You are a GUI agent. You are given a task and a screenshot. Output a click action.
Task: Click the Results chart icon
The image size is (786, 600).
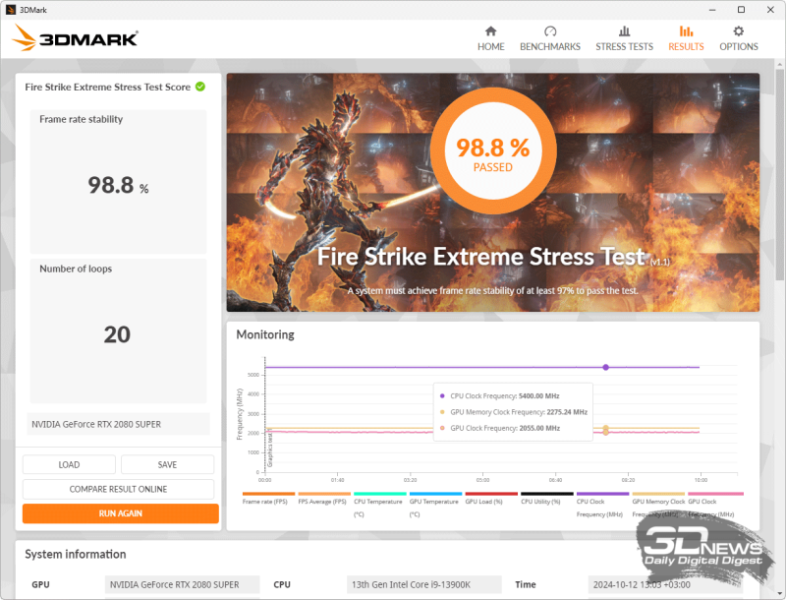pyautogui.click(x=686, y=32)
